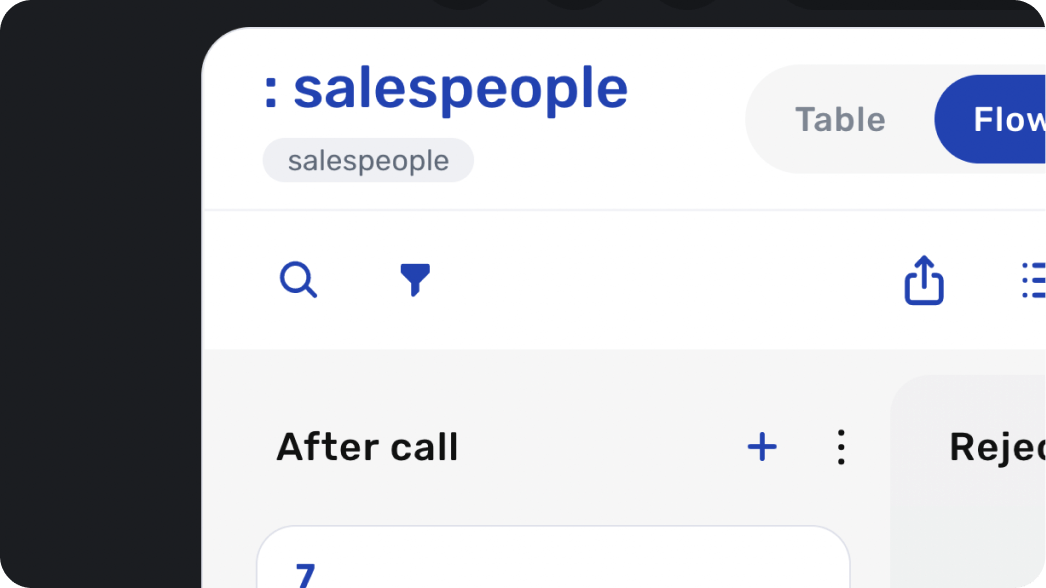1046x588 pixels.
Task: Click empty space below After call heading
Action: tap(553, 497)
